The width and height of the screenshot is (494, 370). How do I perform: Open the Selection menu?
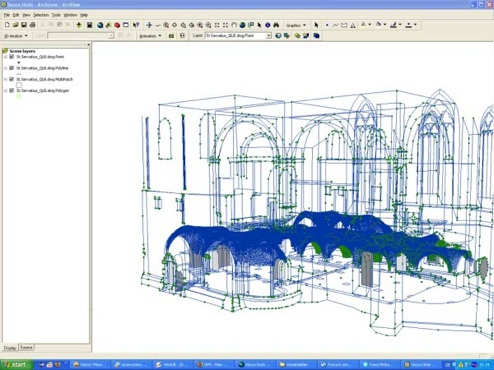pyautogui.click(x=41, y=15)
